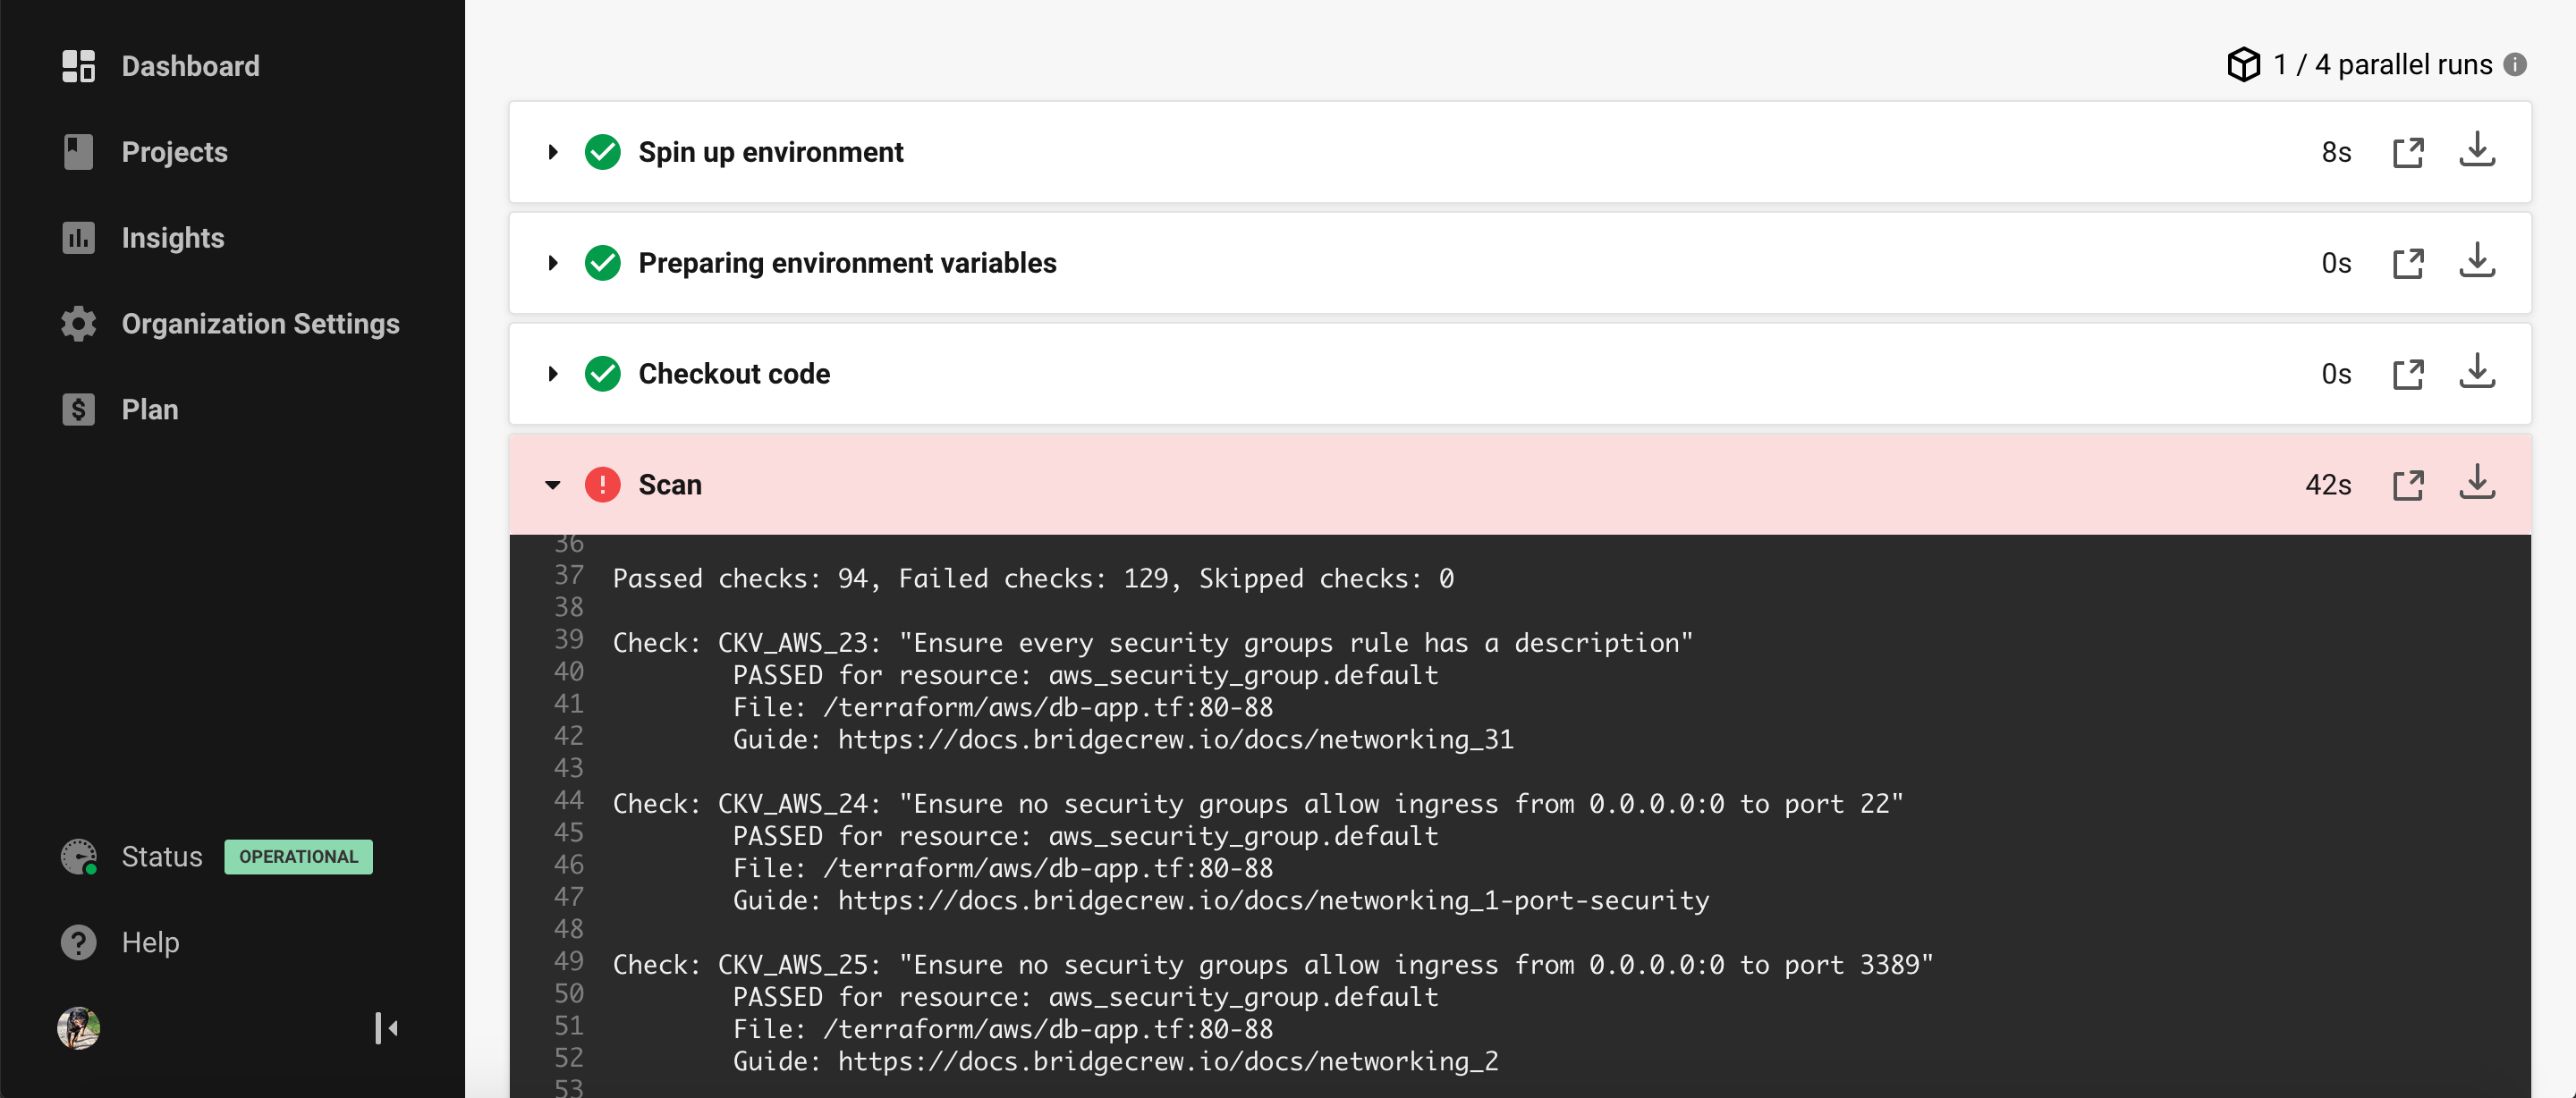
Task: Click the parallel runs cube icon
Action: (x=2244, y=64)
